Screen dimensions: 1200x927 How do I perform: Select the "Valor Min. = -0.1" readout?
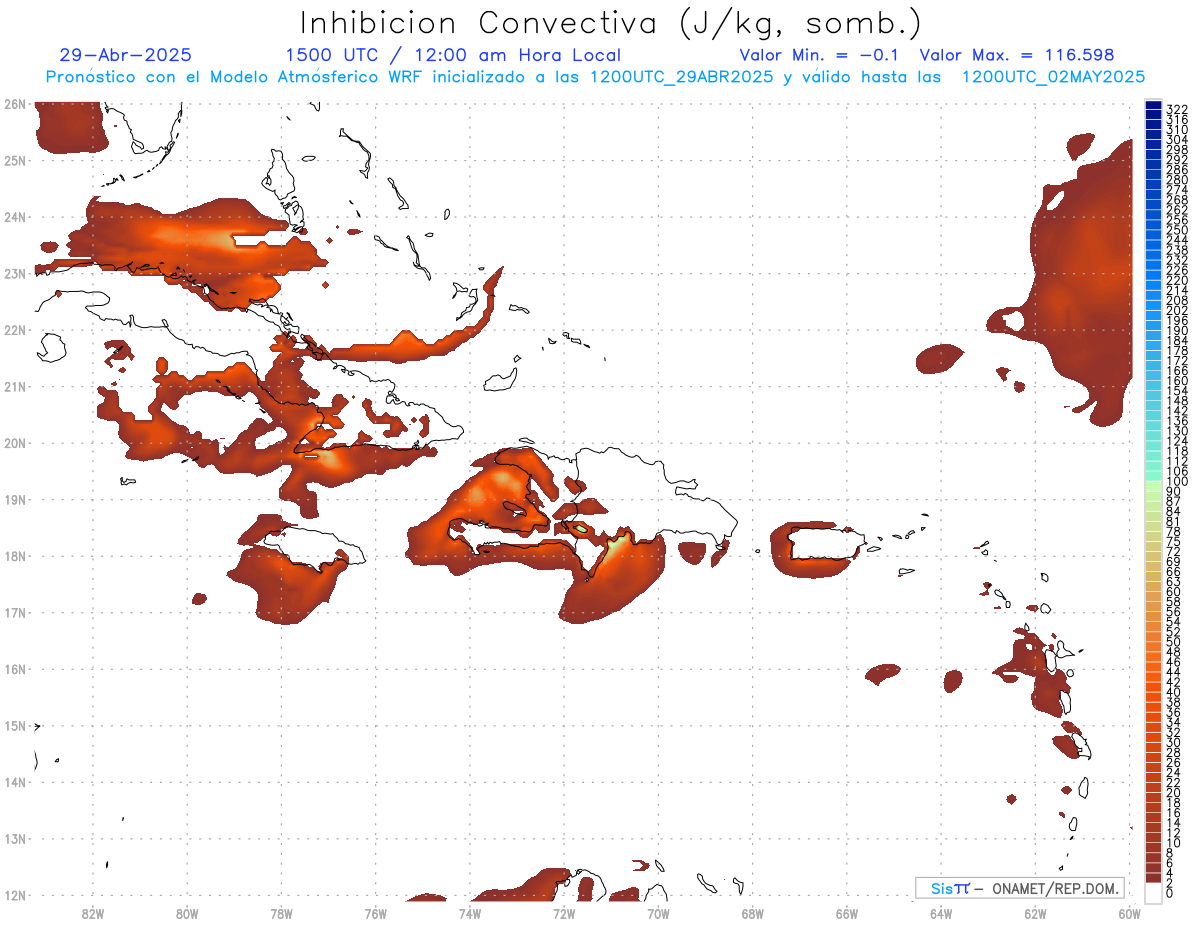coord(819,55)
